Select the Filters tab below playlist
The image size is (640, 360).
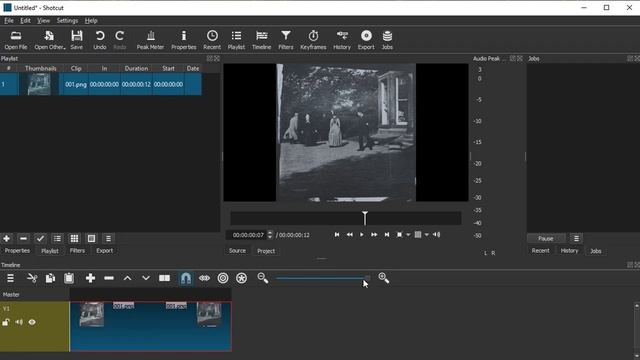click(x=77, y=251)
